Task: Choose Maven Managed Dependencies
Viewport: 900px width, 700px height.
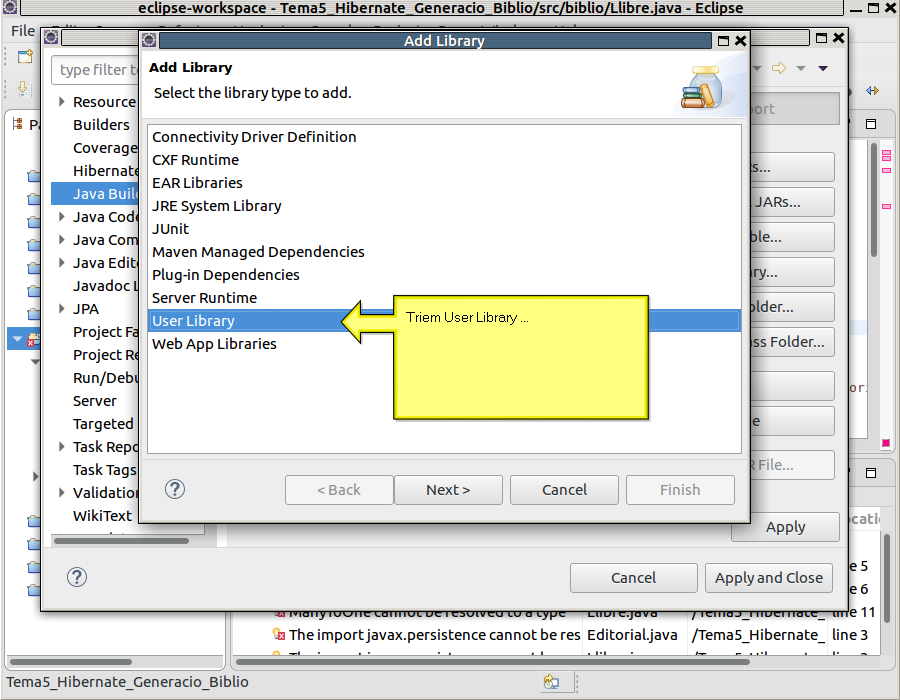Action: (x=444, y=252)
